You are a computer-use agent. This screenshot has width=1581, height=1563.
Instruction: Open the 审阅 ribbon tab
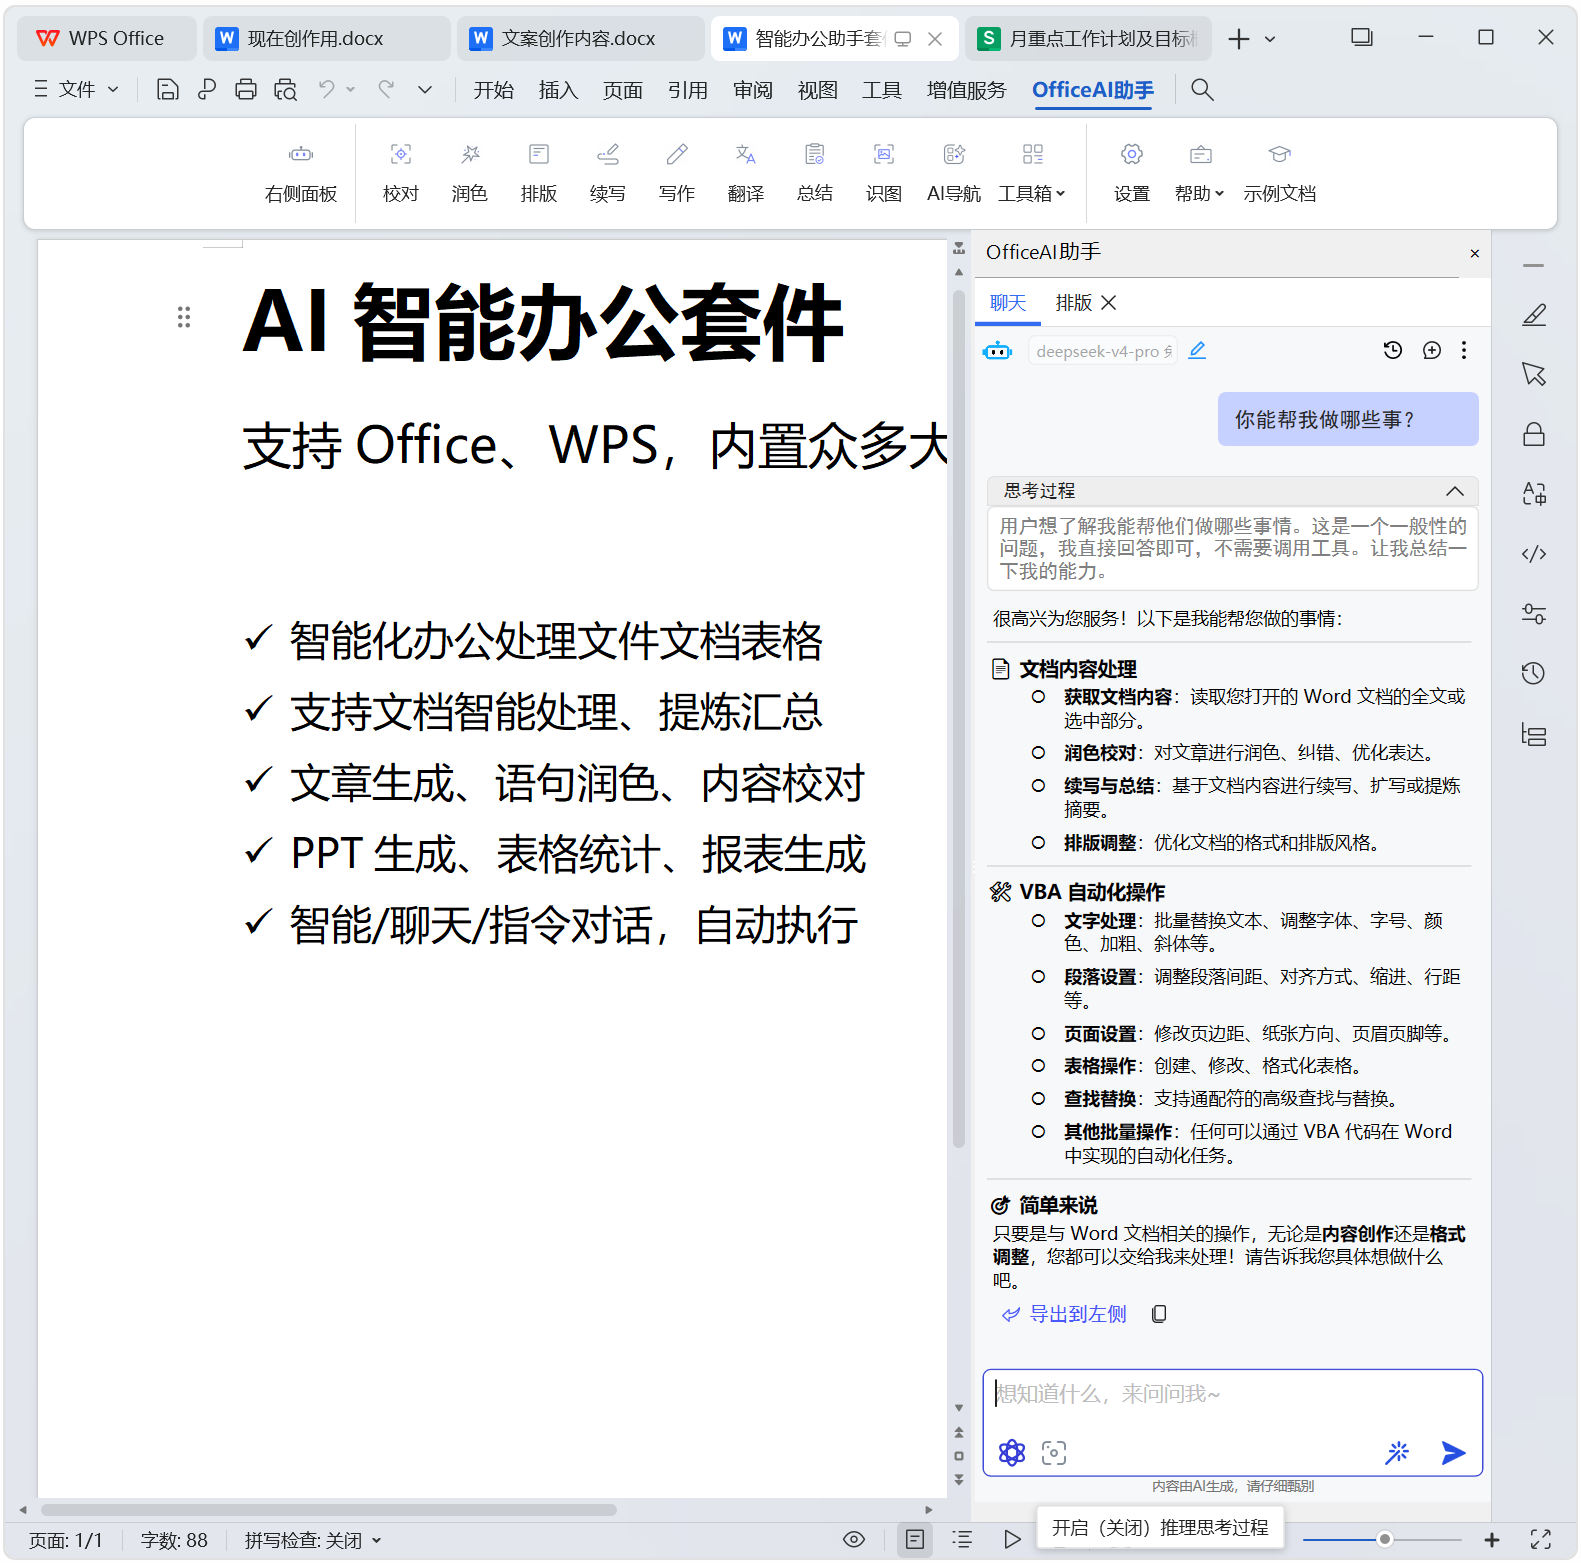click(753, 90)
